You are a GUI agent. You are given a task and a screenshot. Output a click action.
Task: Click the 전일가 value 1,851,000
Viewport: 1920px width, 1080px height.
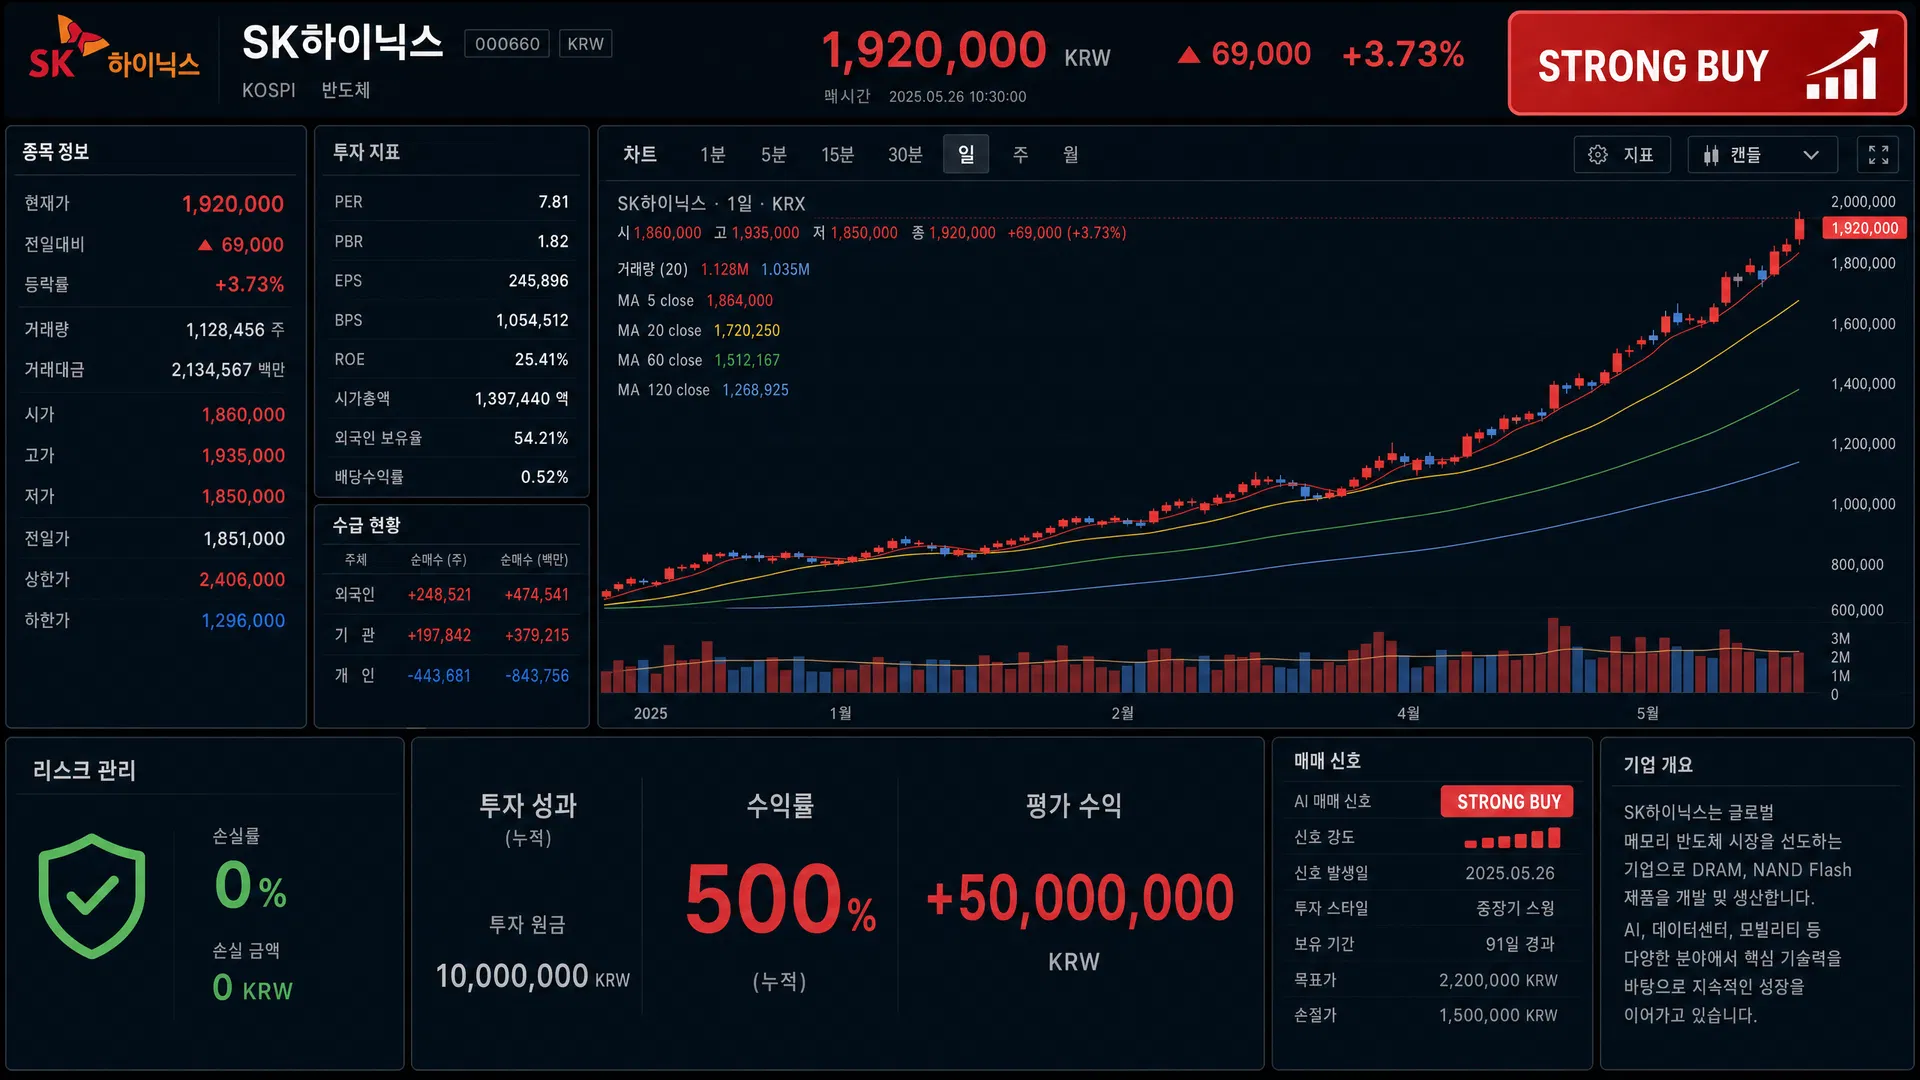(x=244, y=539)
